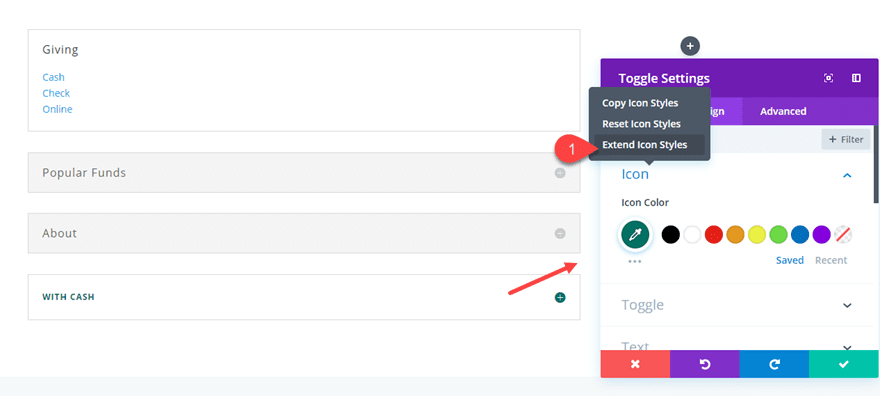Select the purple color swatch

[822, 234]
